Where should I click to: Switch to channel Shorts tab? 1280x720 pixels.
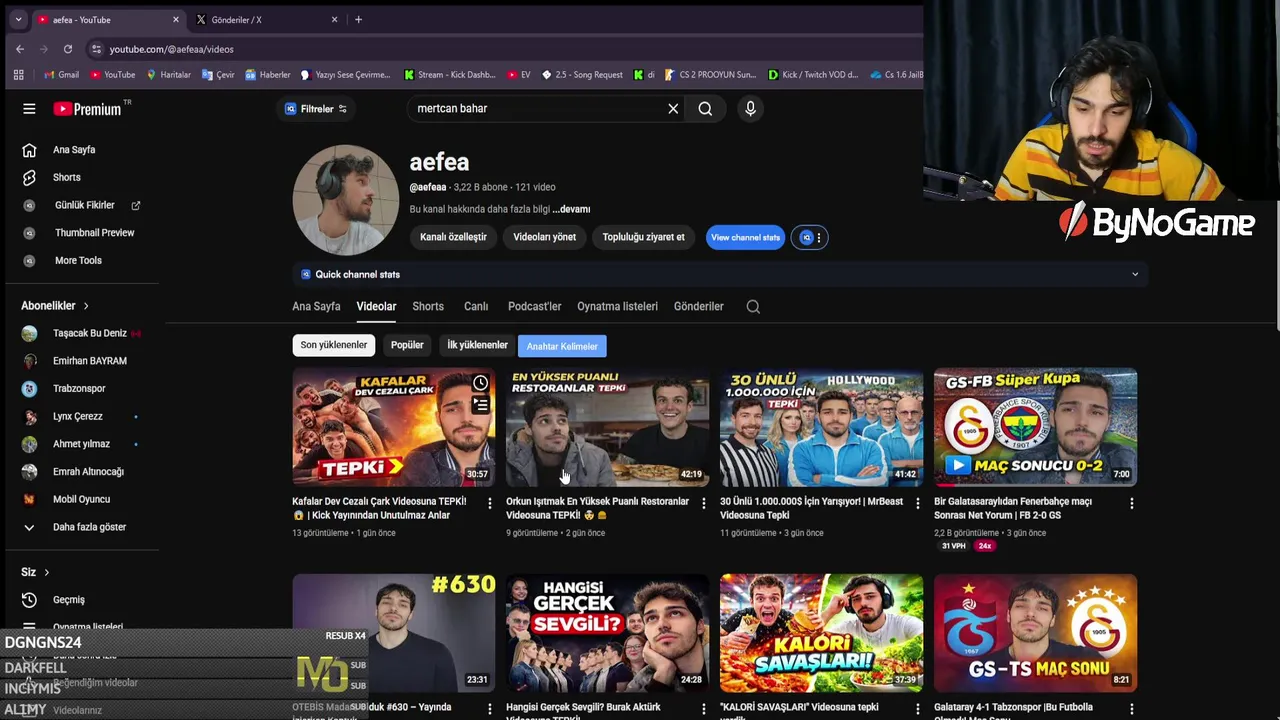(x=428, y=306)
